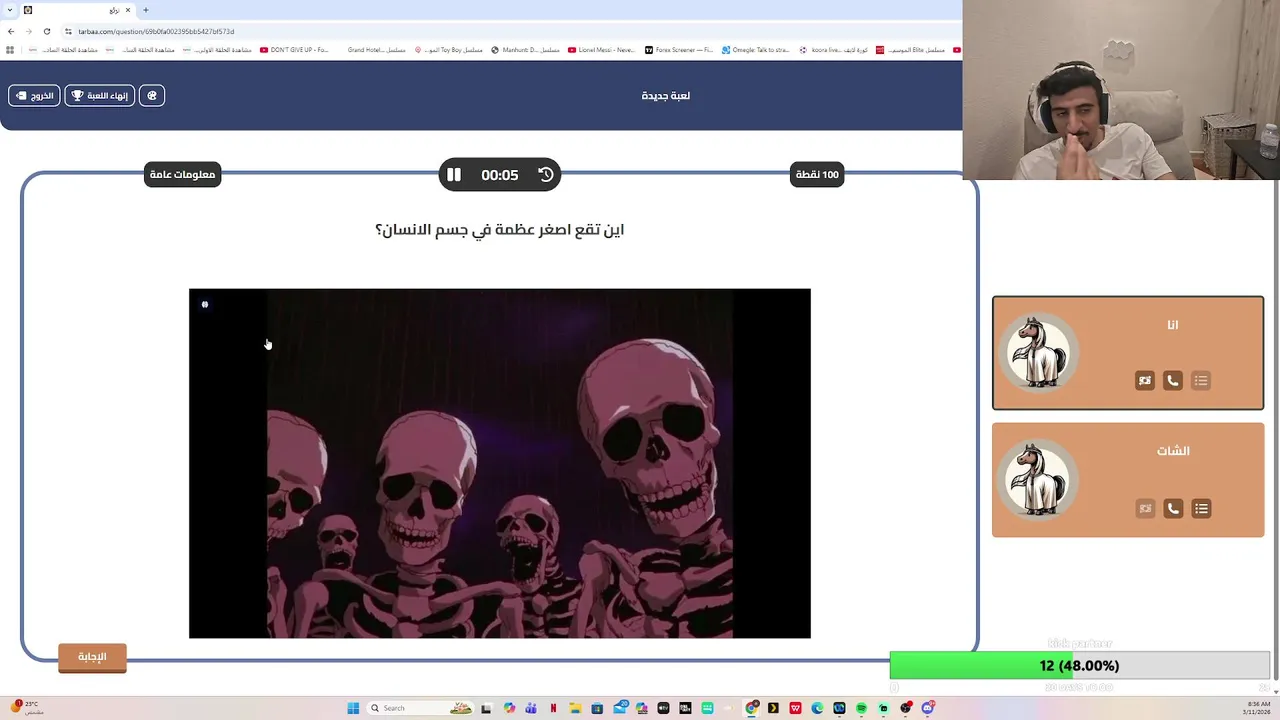Open File Explorer from the taskbar

click(x=575, y=708)
